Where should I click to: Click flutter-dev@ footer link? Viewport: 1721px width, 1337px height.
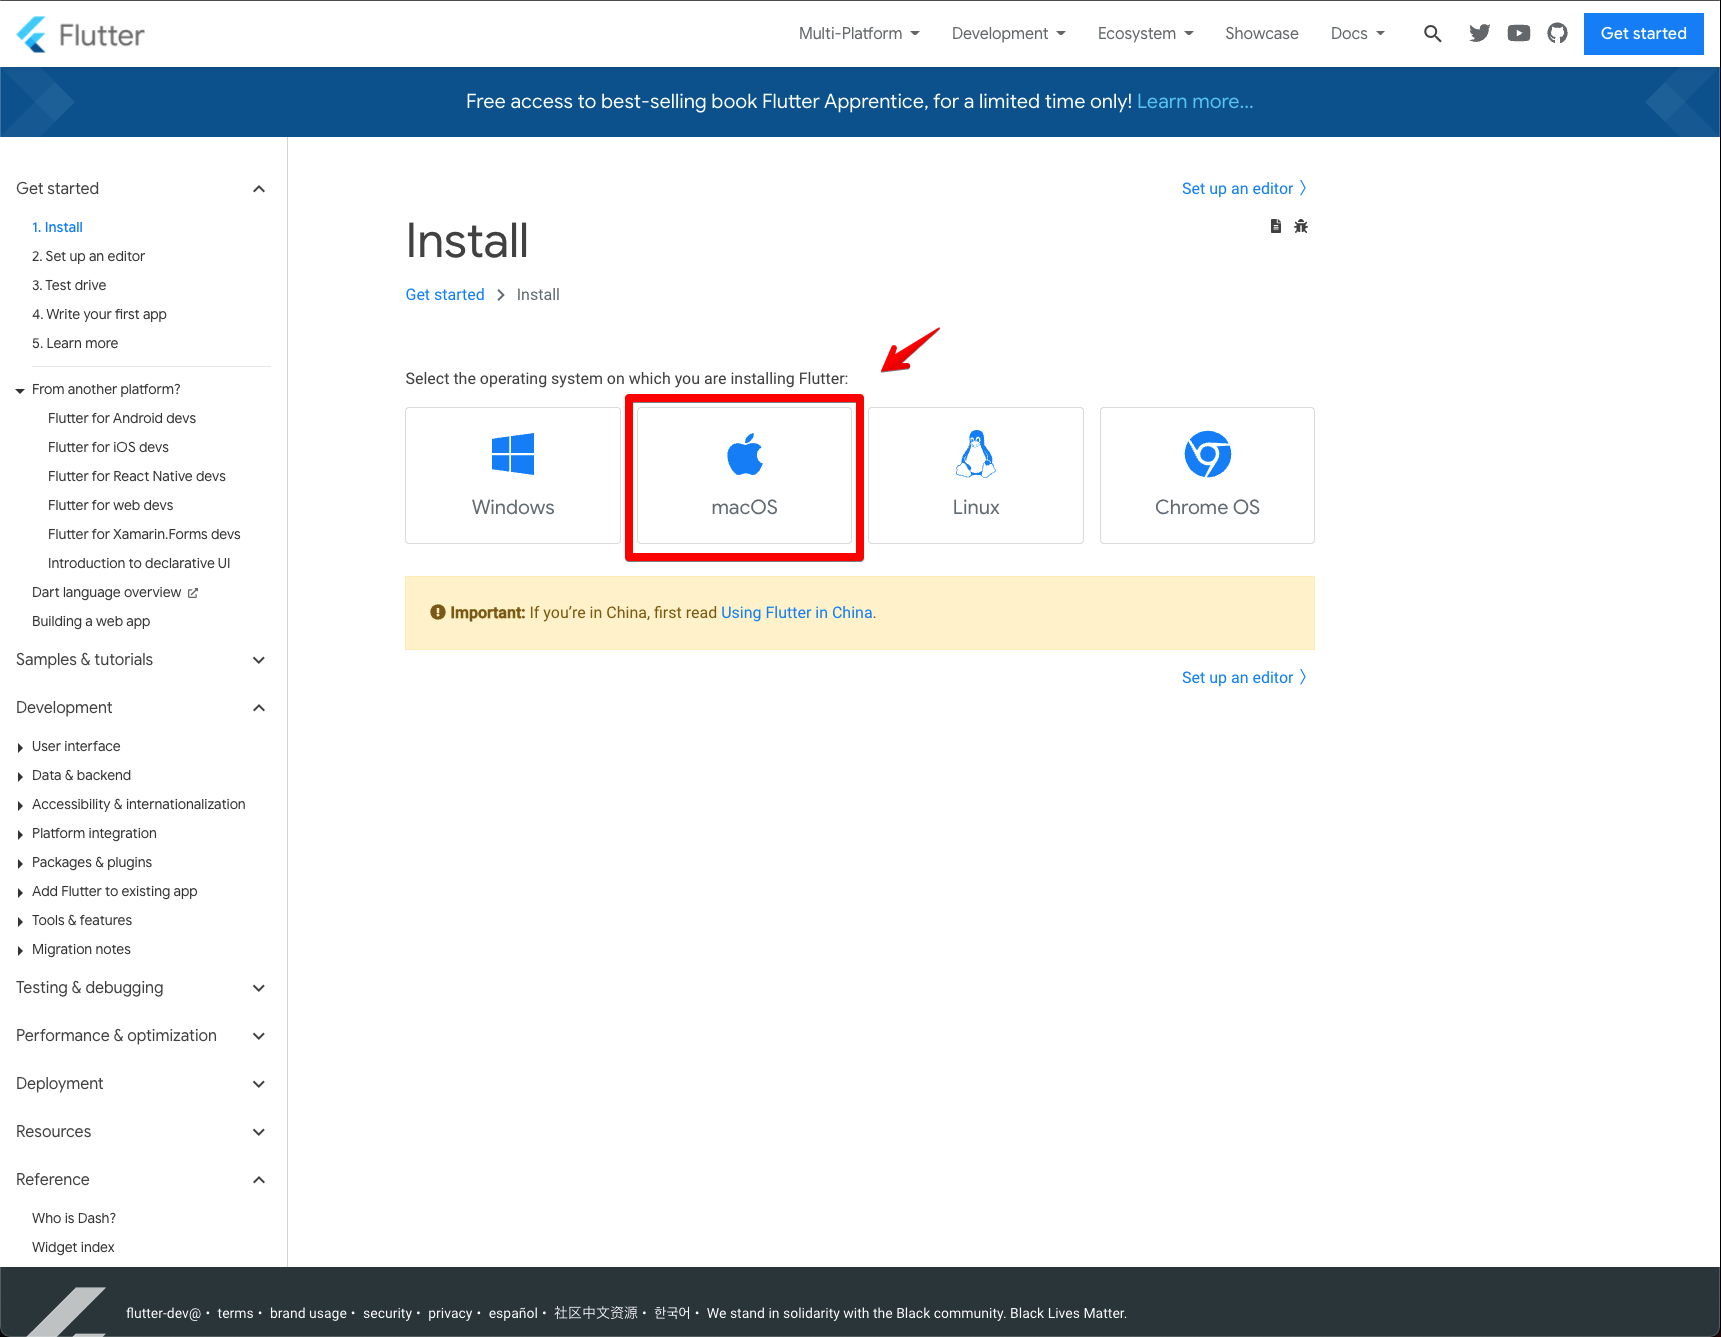point(163,1313)
